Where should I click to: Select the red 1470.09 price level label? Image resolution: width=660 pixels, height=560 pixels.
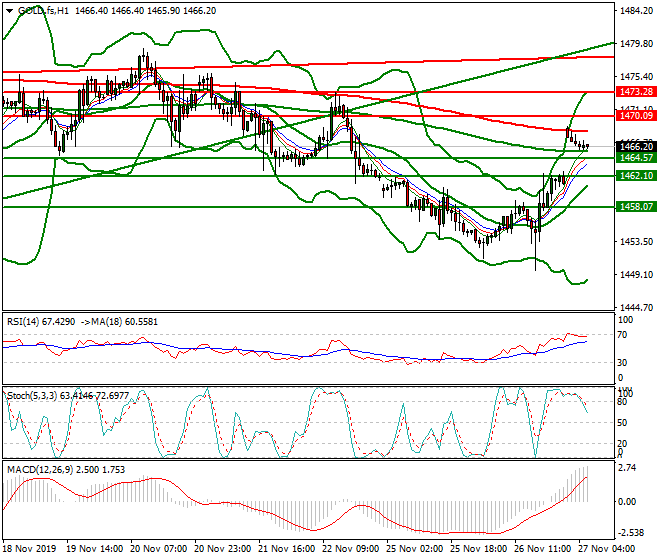pos(636,116)
